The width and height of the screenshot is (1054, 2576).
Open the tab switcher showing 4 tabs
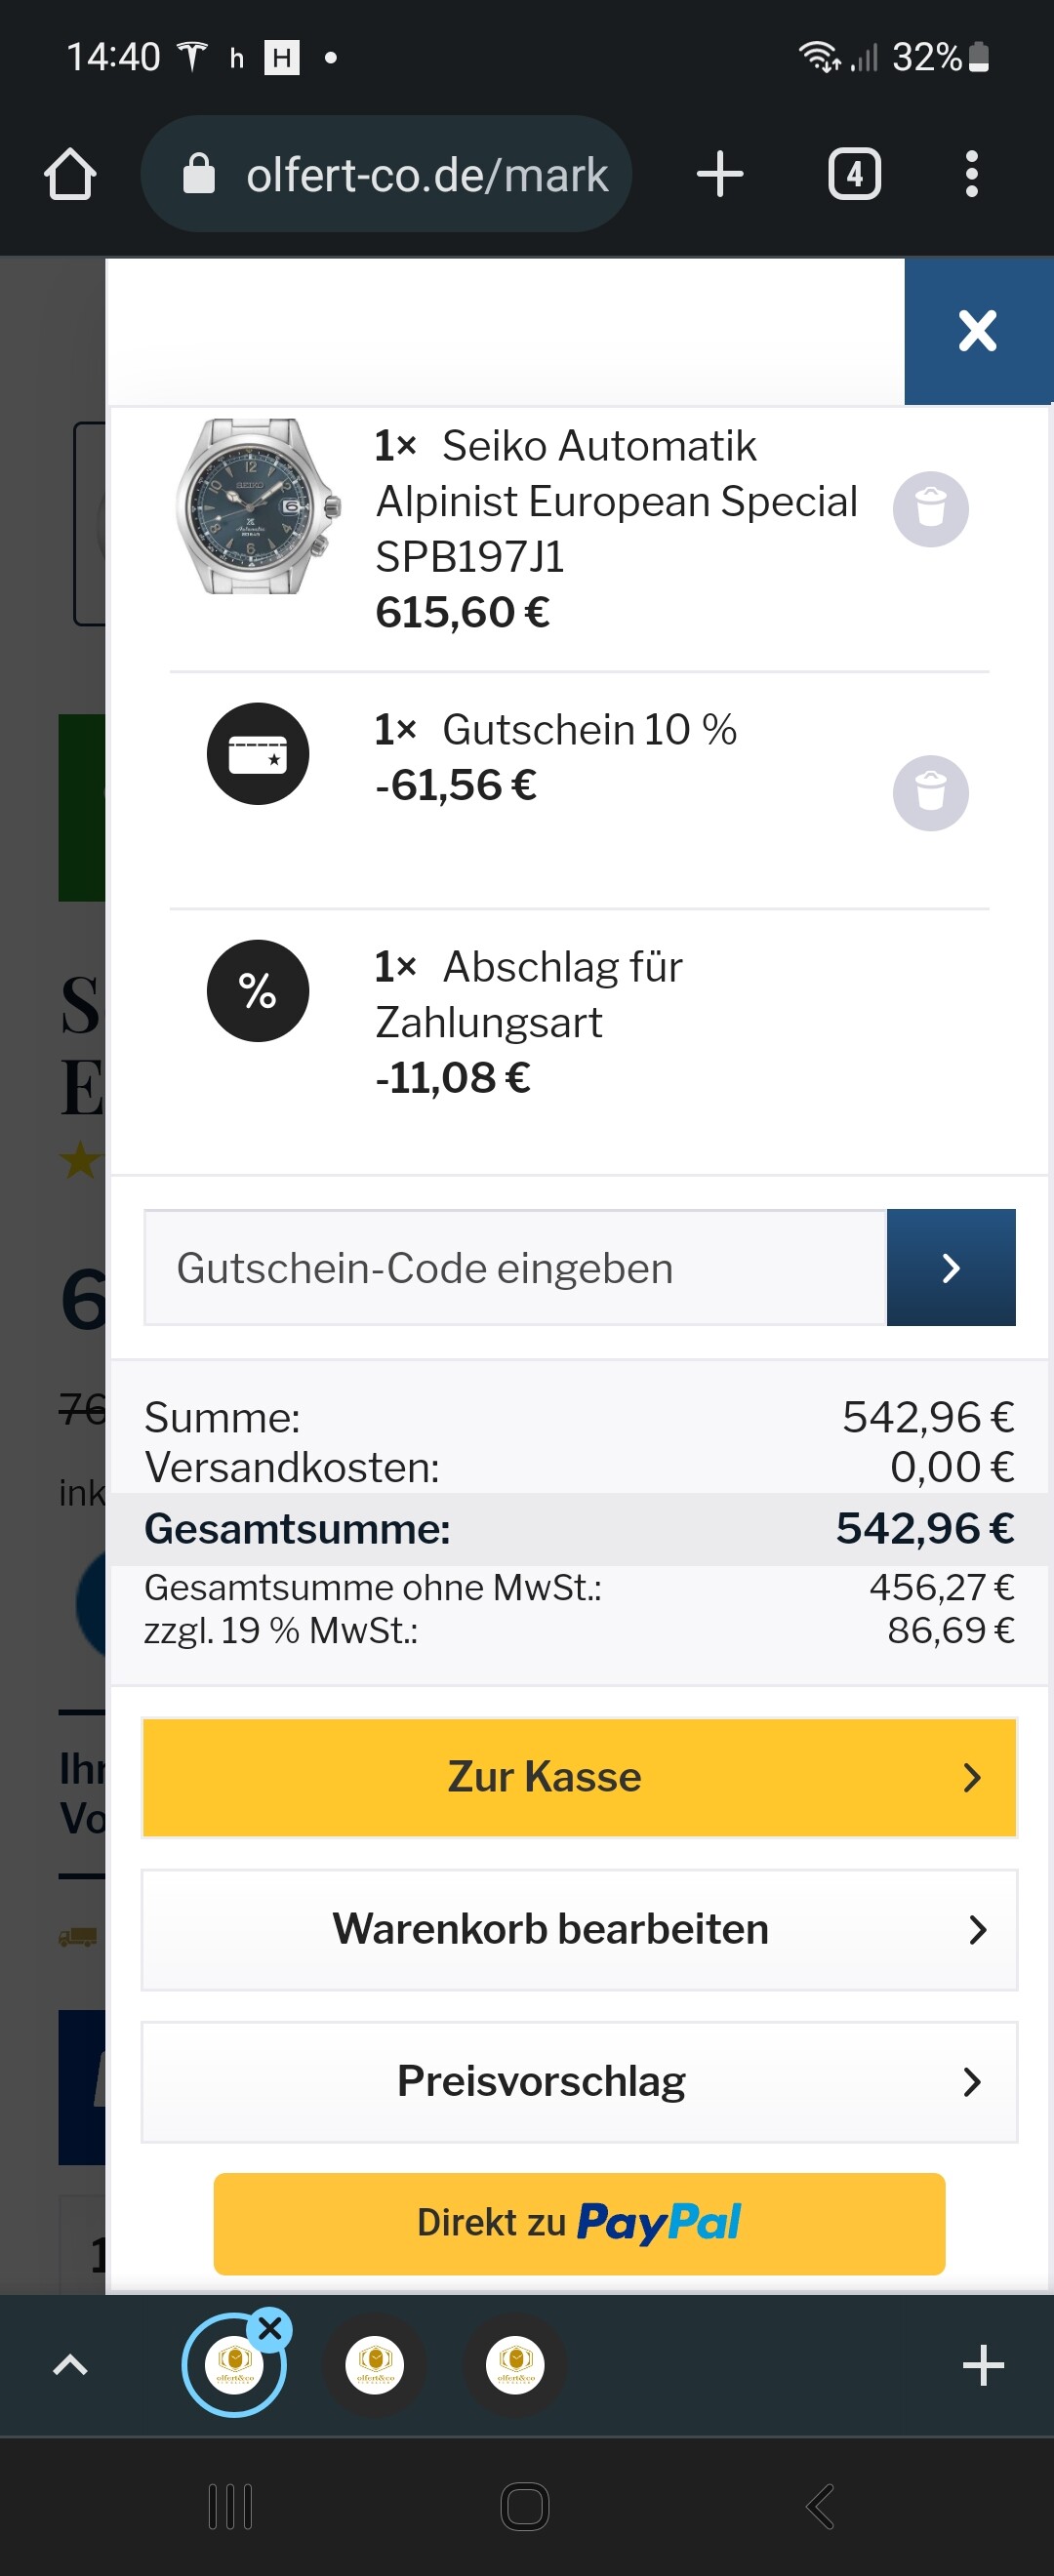point(854,175)
